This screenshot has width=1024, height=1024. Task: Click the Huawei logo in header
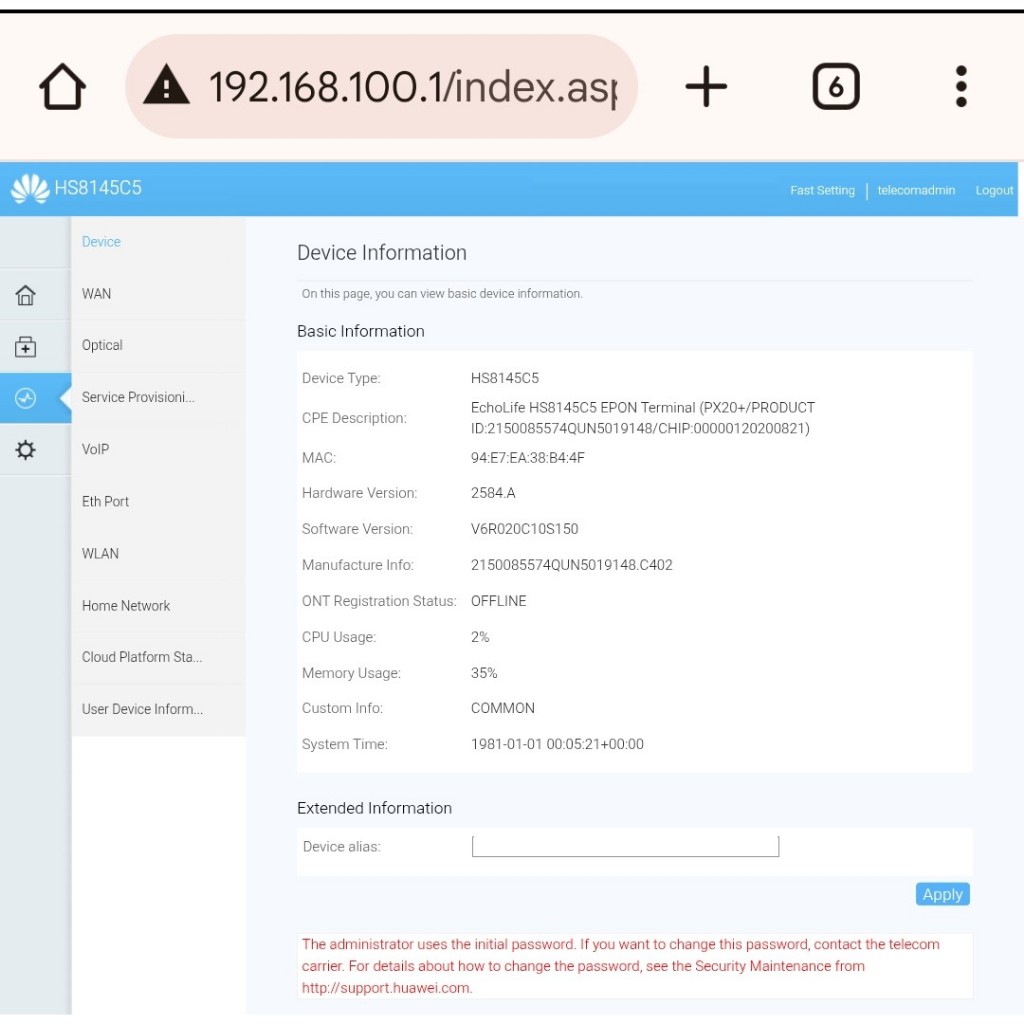point(29,188)
